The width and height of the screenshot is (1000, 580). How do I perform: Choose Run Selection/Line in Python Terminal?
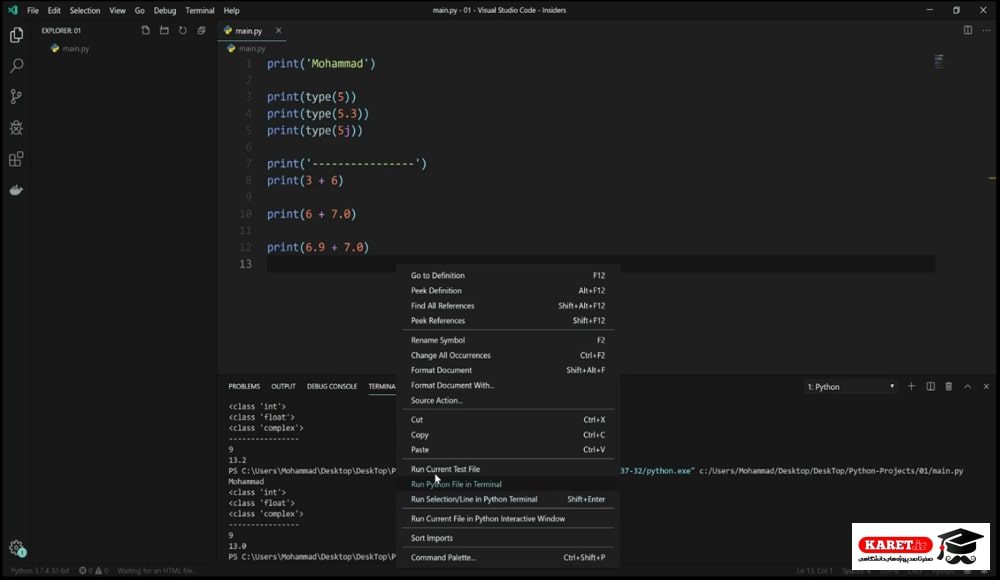(508, 499)
